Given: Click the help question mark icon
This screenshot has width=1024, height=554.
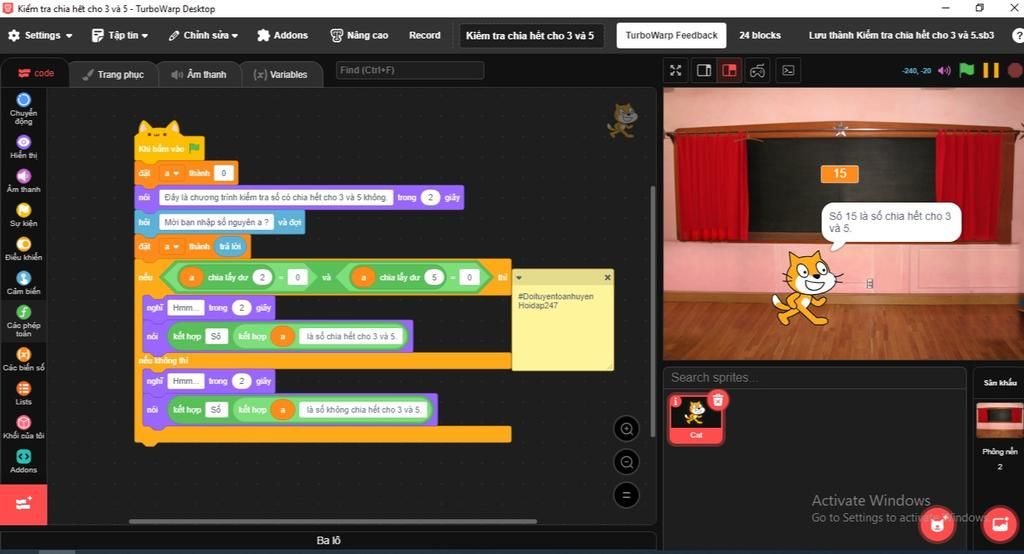Looking at the screenshot, I should (1017, 35).
